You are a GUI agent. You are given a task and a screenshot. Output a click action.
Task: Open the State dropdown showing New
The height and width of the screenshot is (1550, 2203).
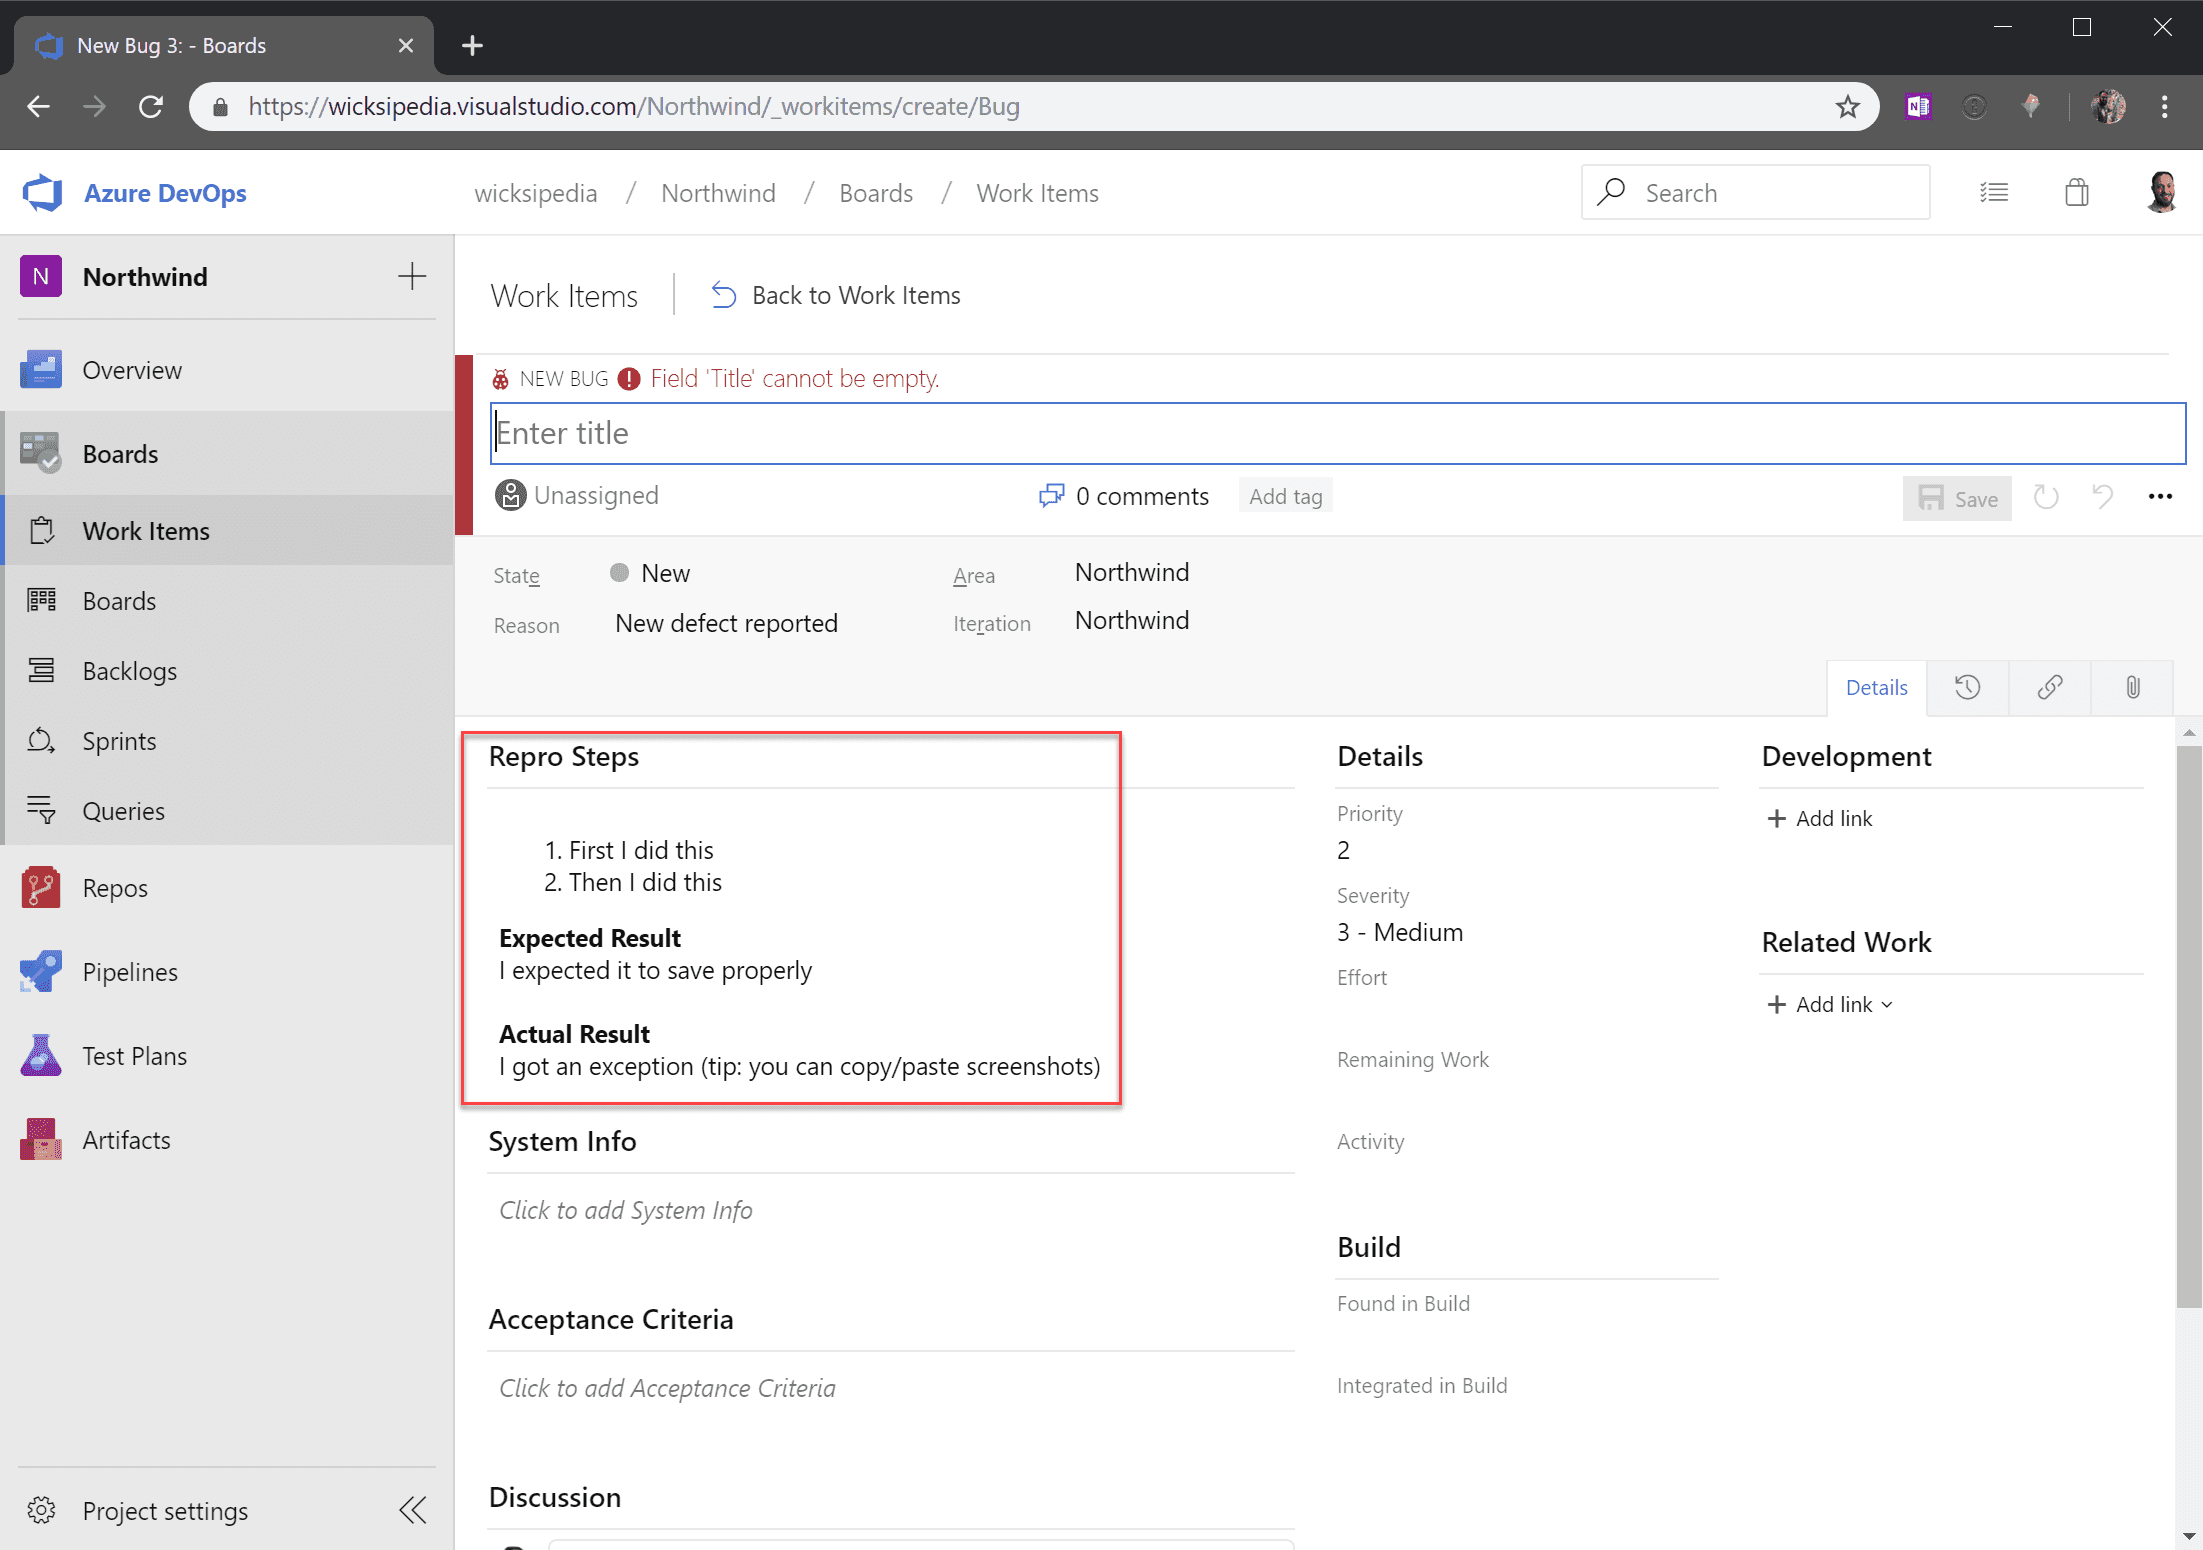click(665, 574)
